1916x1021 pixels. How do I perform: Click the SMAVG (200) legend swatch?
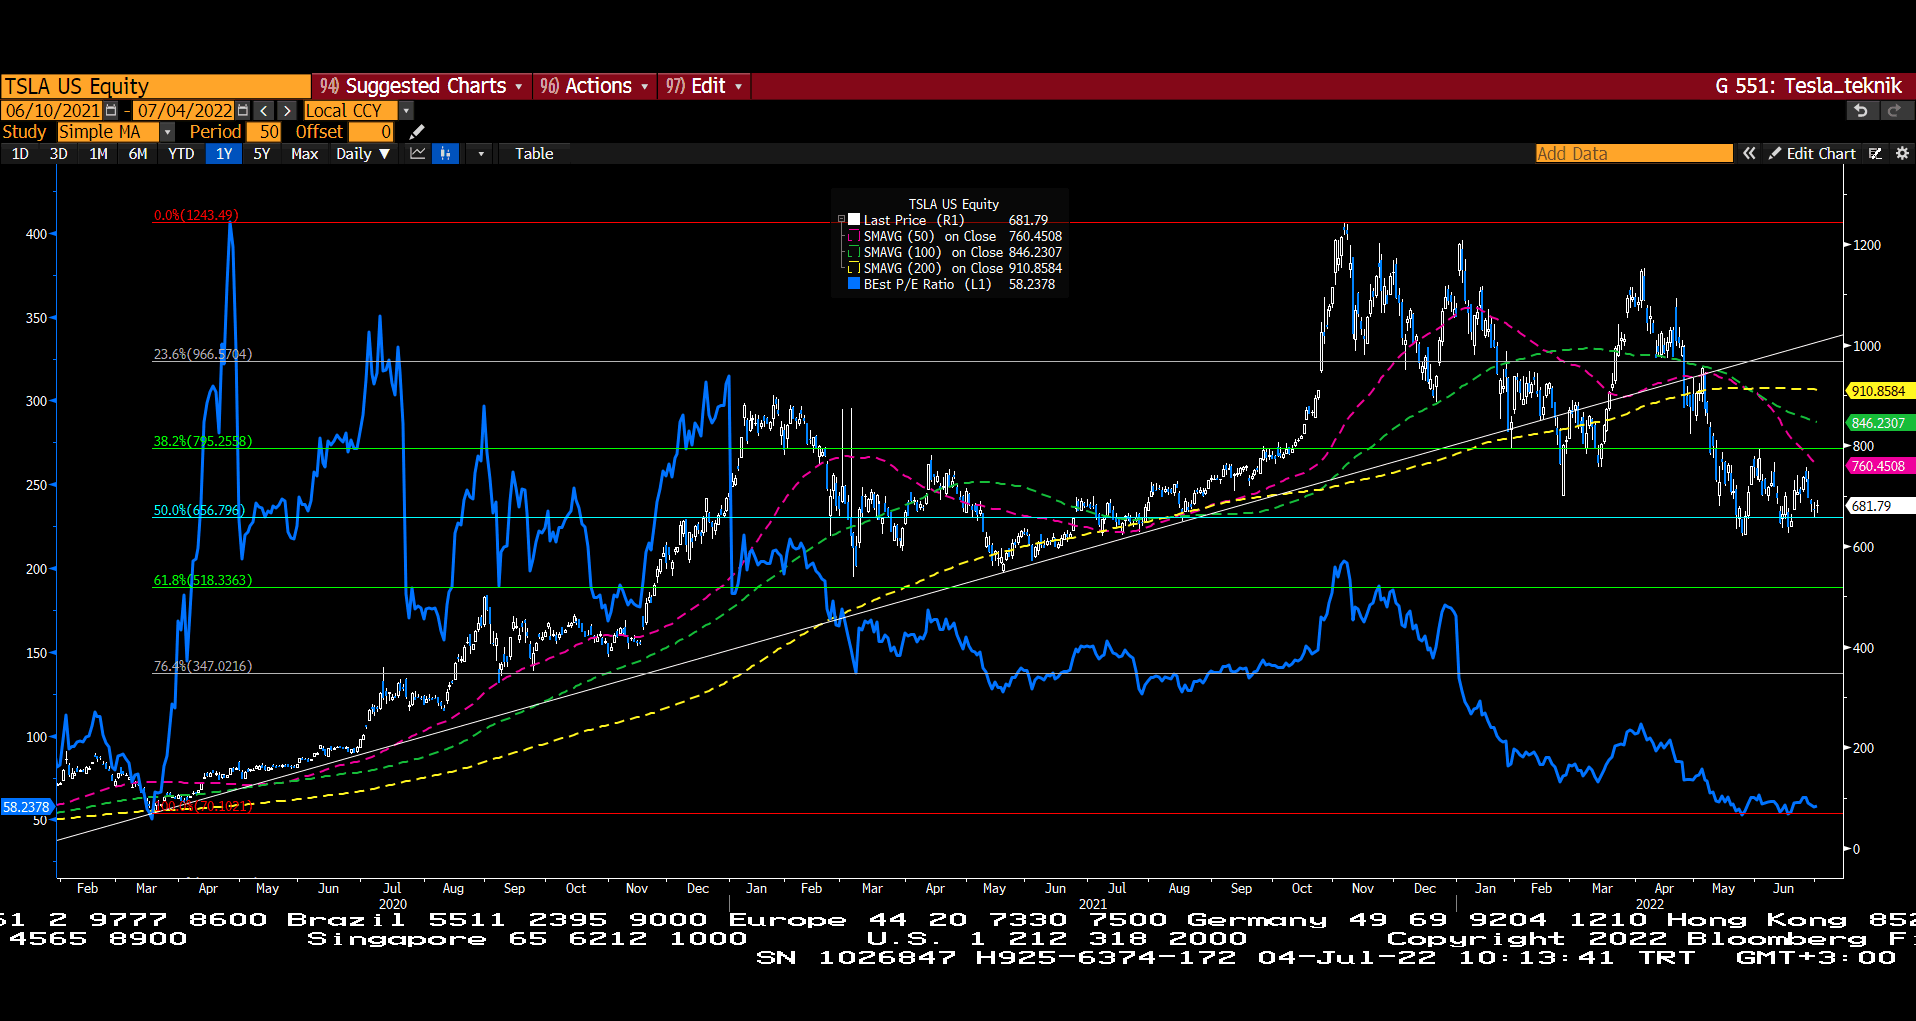coord(854,269)
